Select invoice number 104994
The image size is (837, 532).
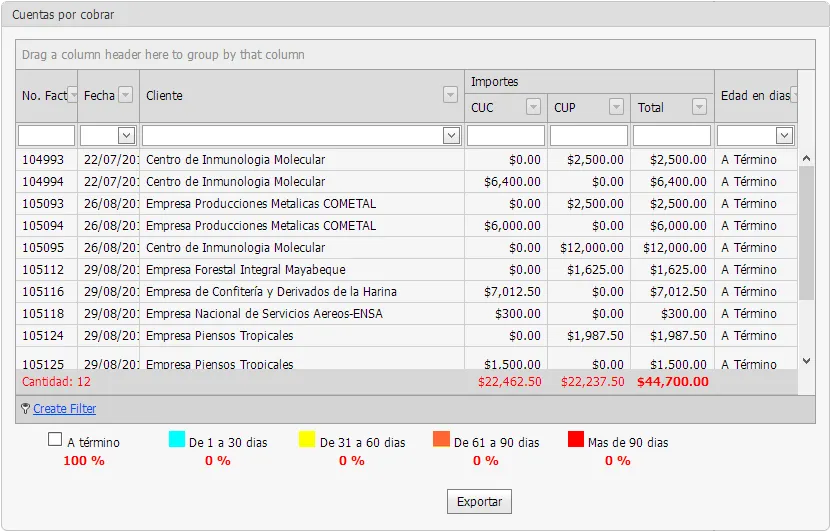click(x=43, y=181)
